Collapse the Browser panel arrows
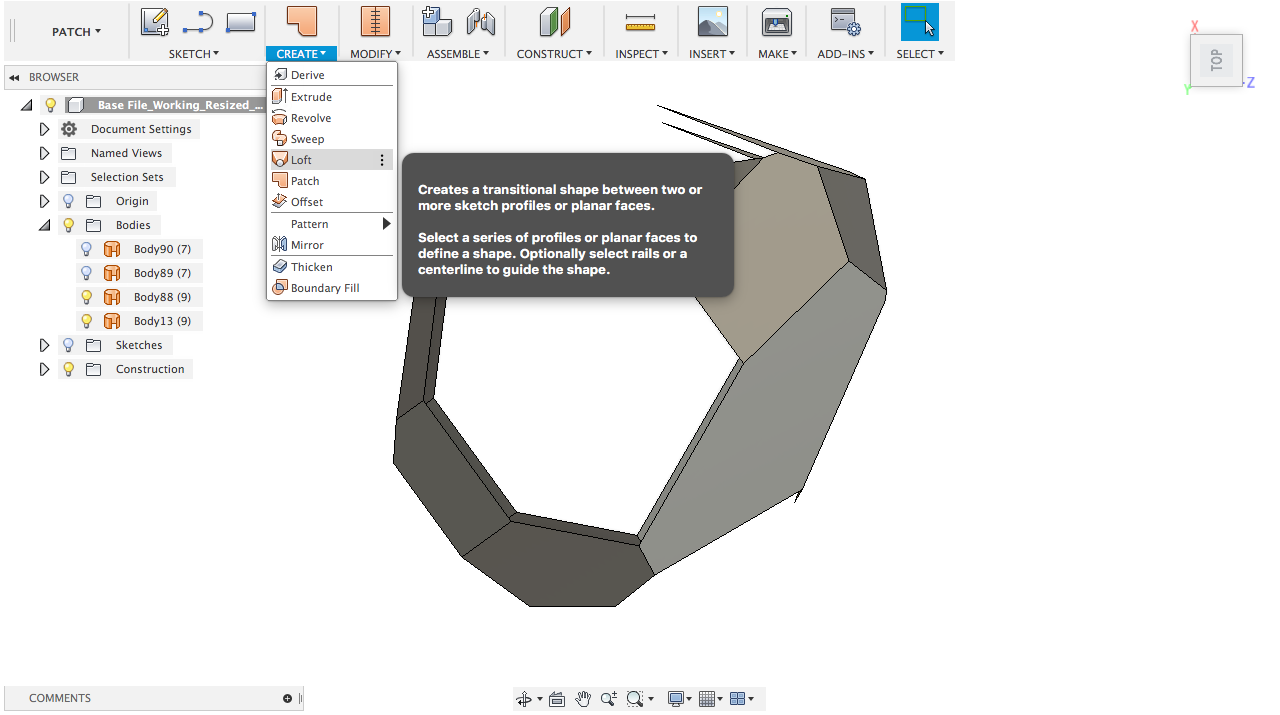The height and width of the screenshot is (715, 1280). [14, 77]
